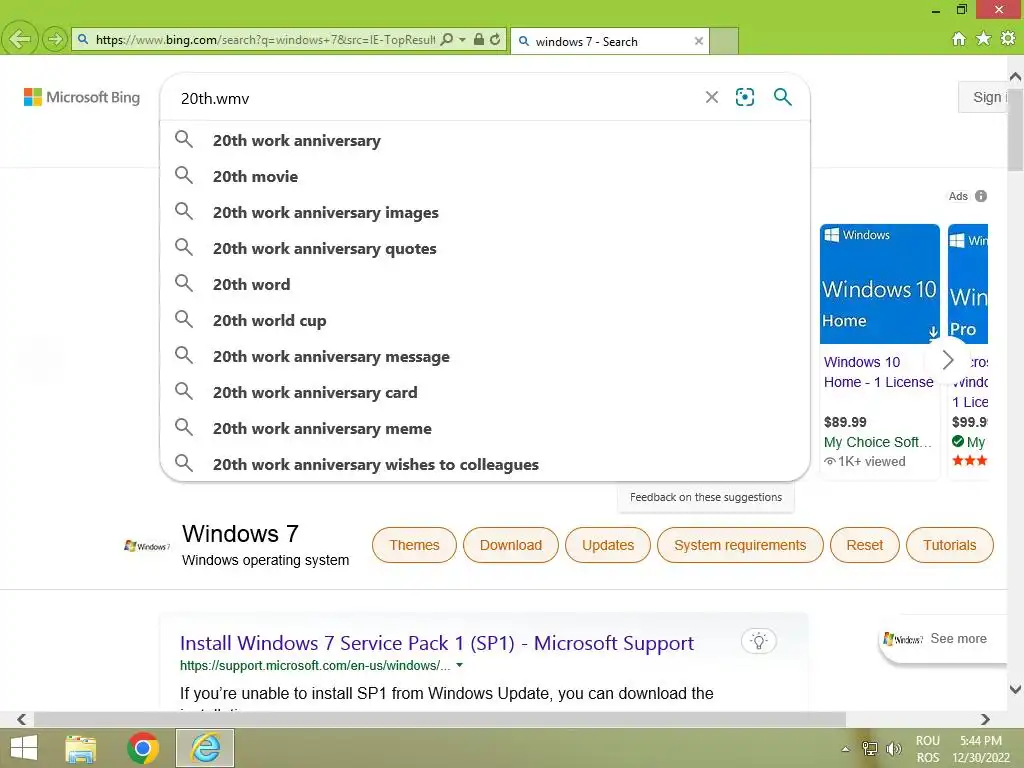The image size is (1024, 768).
Task: Choose '20th work anniversary wishes to colleagues'
Action: (x=485, y=464)
